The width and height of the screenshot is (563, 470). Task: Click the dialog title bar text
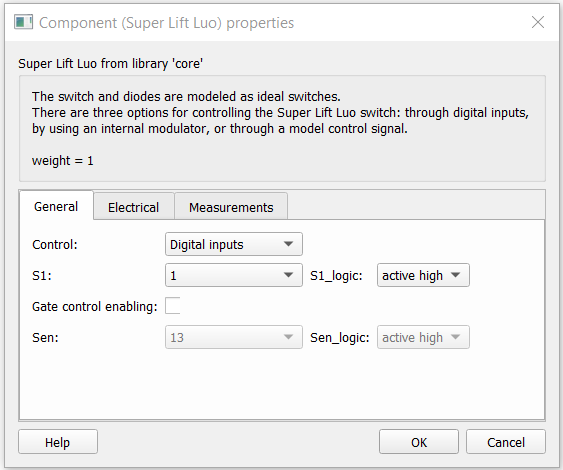[166, 23]
